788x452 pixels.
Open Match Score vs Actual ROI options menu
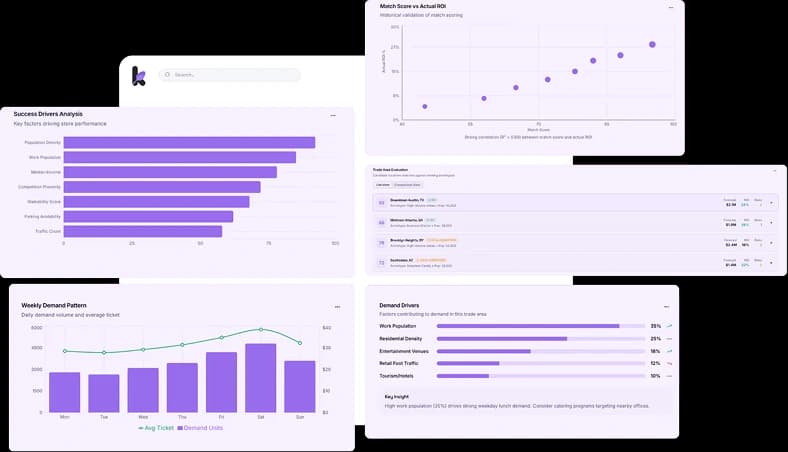click(x=671, y=8)
